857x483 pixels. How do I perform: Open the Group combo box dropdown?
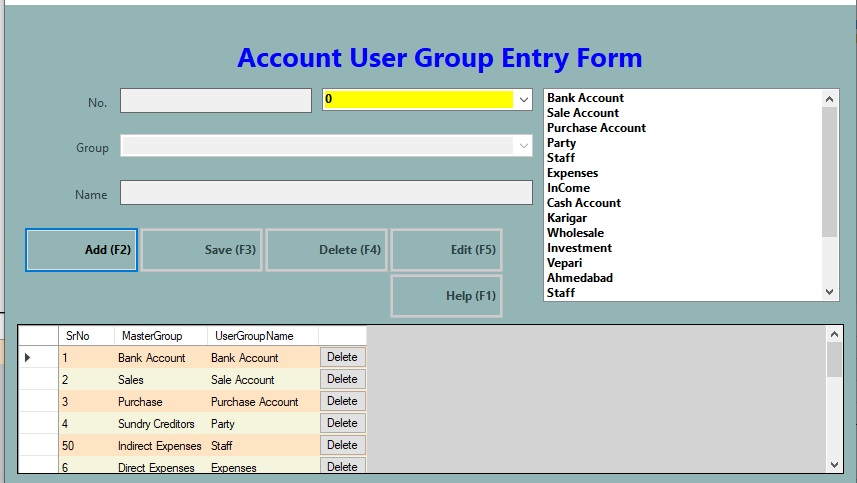coord(522,146)
